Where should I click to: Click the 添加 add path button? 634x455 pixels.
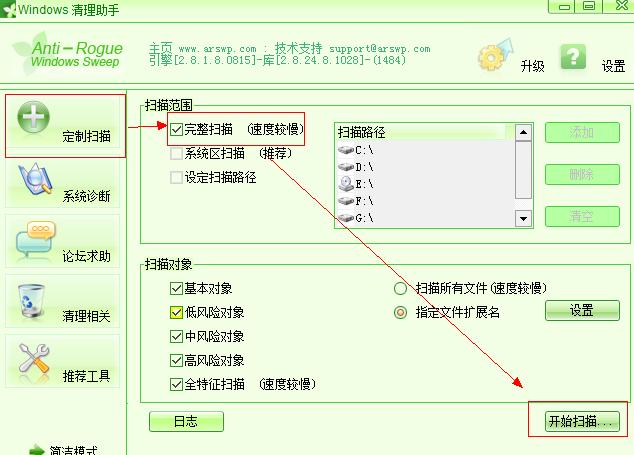582,132
